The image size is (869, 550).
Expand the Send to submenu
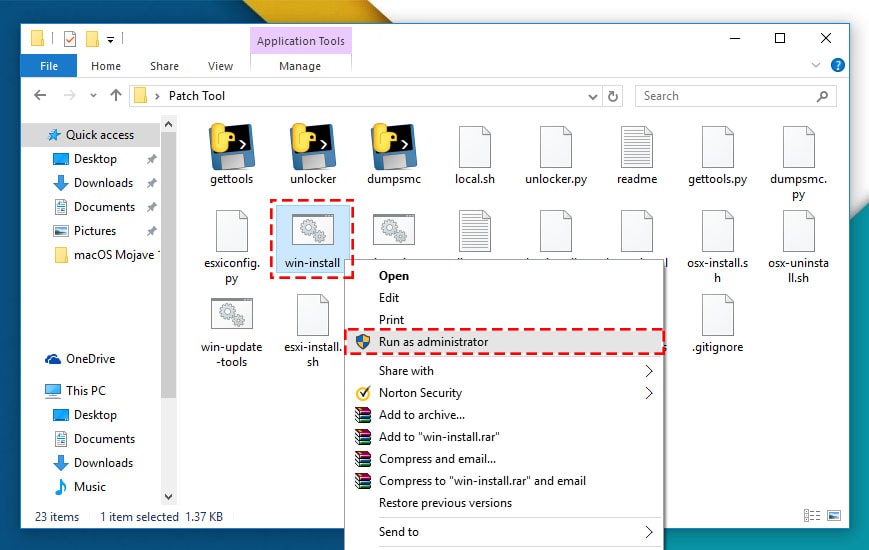(x=648, y=532)
